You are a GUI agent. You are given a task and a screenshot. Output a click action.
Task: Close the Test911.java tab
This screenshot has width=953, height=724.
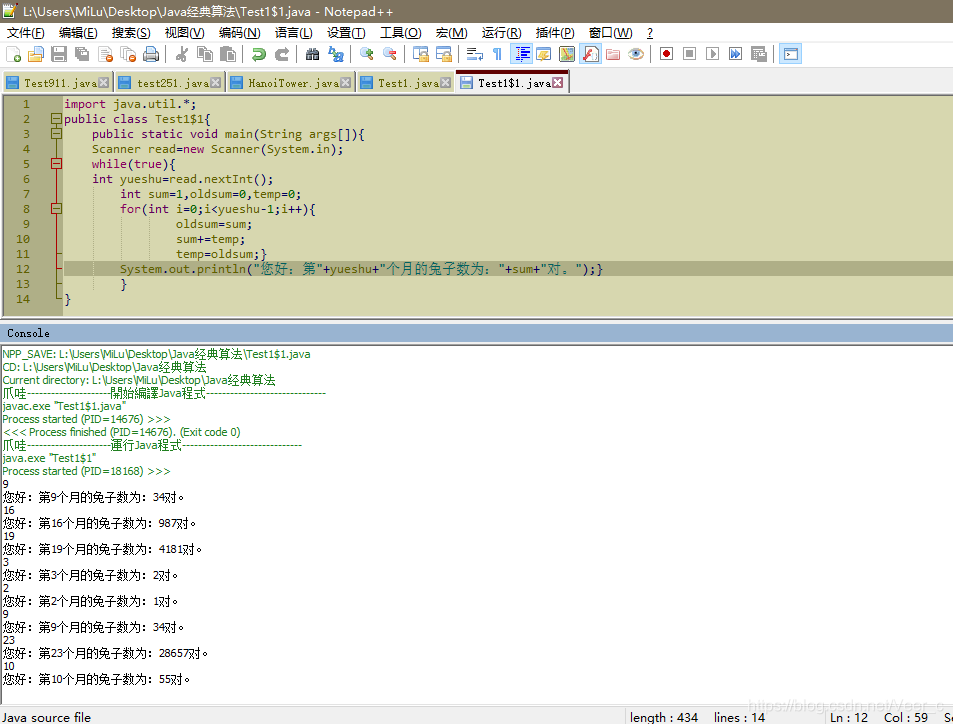tap(103, 83)
